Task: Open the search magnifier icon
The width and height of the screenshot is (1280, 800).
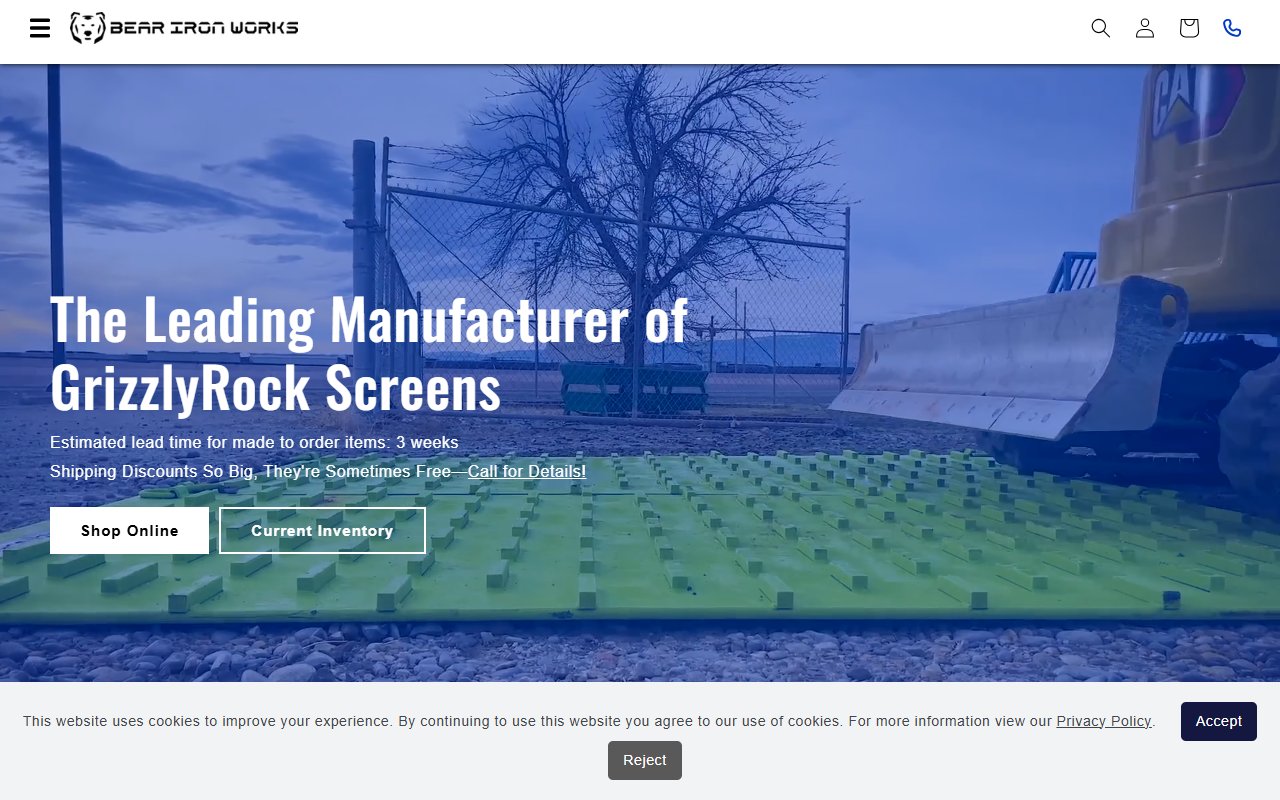Action: pyautogui.click(x=1101, y=28)
